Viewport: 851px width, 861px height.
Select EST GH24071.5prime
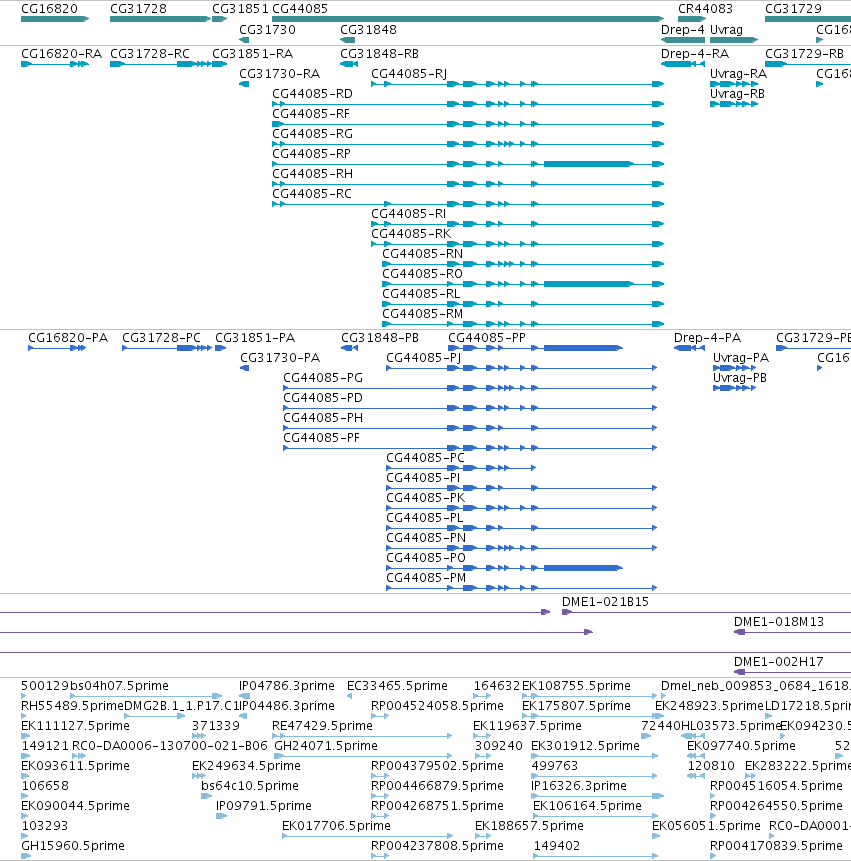363,756
